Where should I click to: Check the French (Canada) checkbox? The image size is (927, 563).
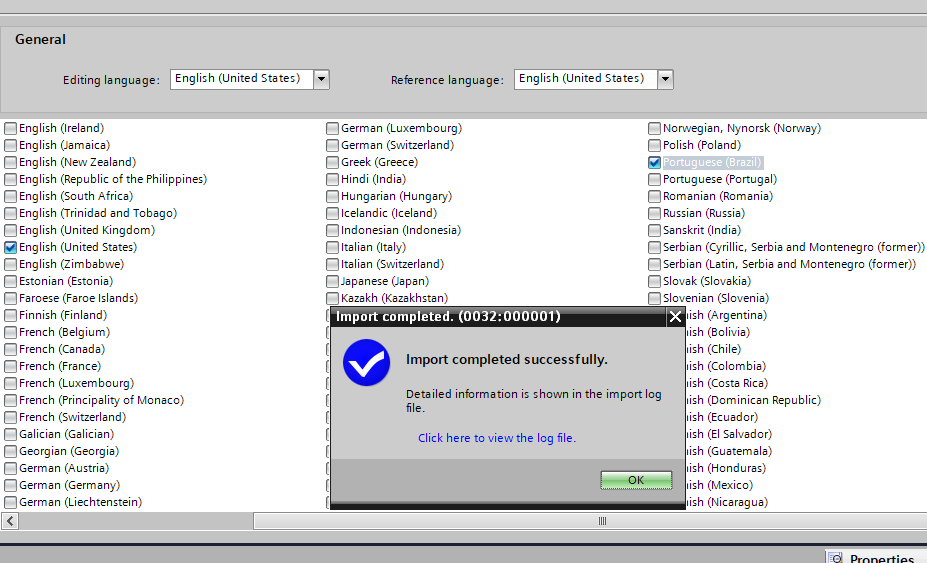coord(10,350)
